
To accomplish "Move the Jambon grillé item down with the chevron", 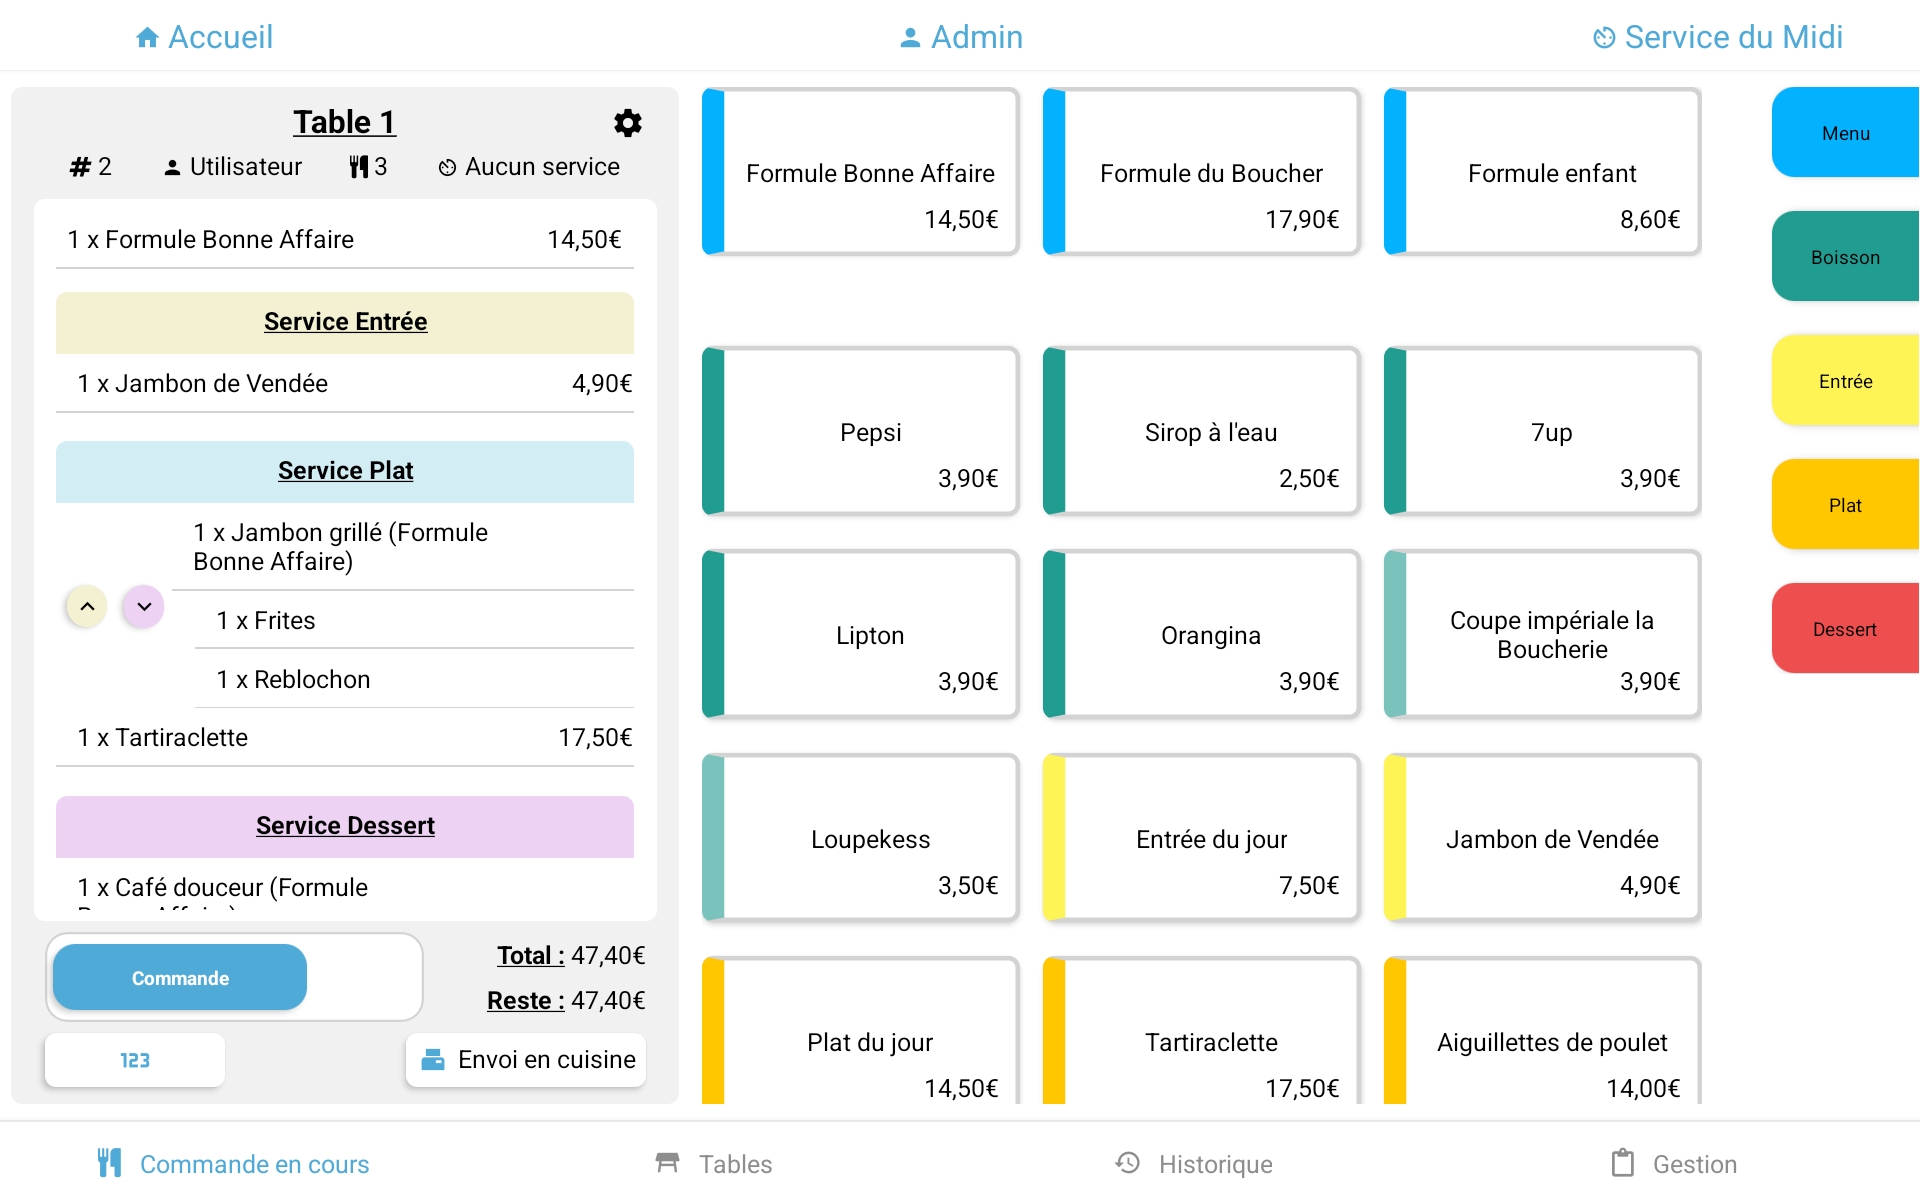I will 142,606.
